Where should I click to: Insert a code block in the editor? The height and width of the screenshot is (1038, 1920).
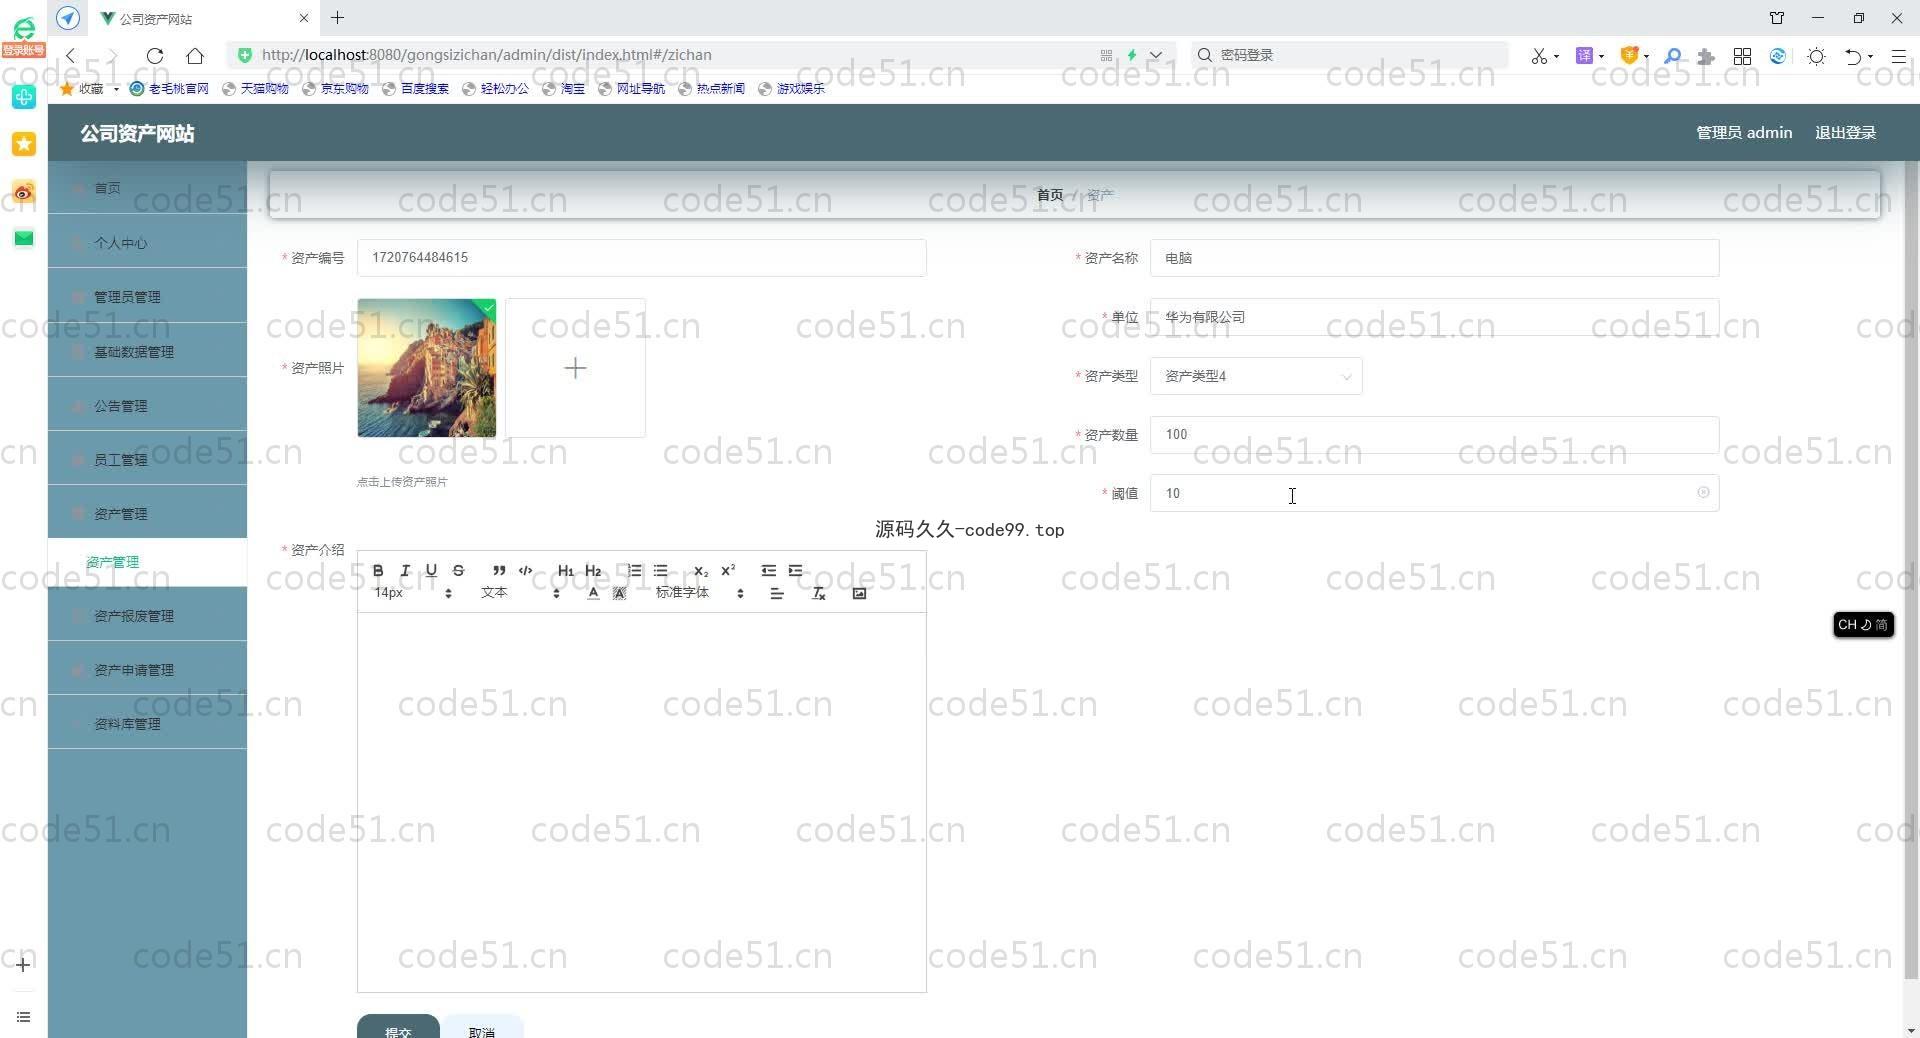pos(526,571)
